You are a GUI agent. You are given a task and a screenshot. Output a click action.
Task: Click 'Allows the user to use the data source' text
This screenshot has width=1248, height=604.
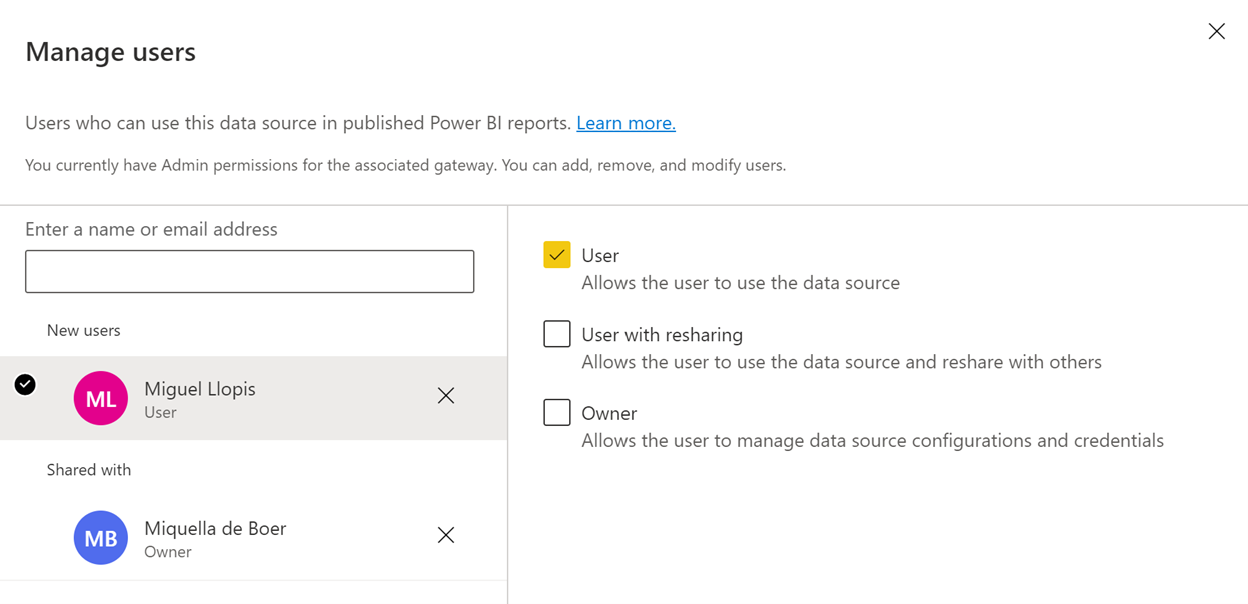click(740, 283)
